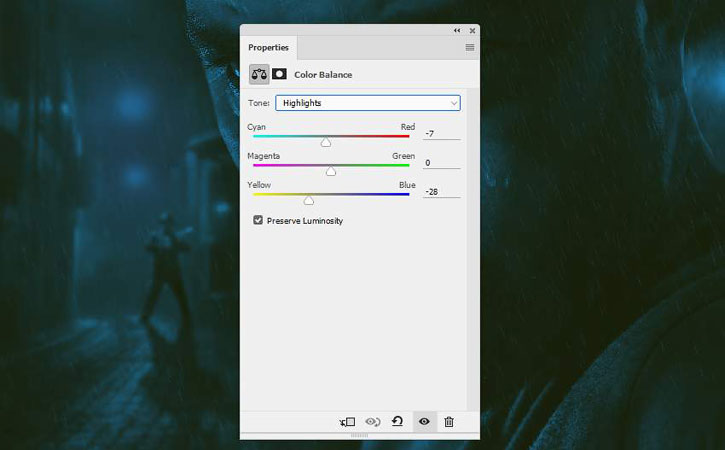Clip adjustment to layer below icon

pyautogui.click(x=347, y=422)
